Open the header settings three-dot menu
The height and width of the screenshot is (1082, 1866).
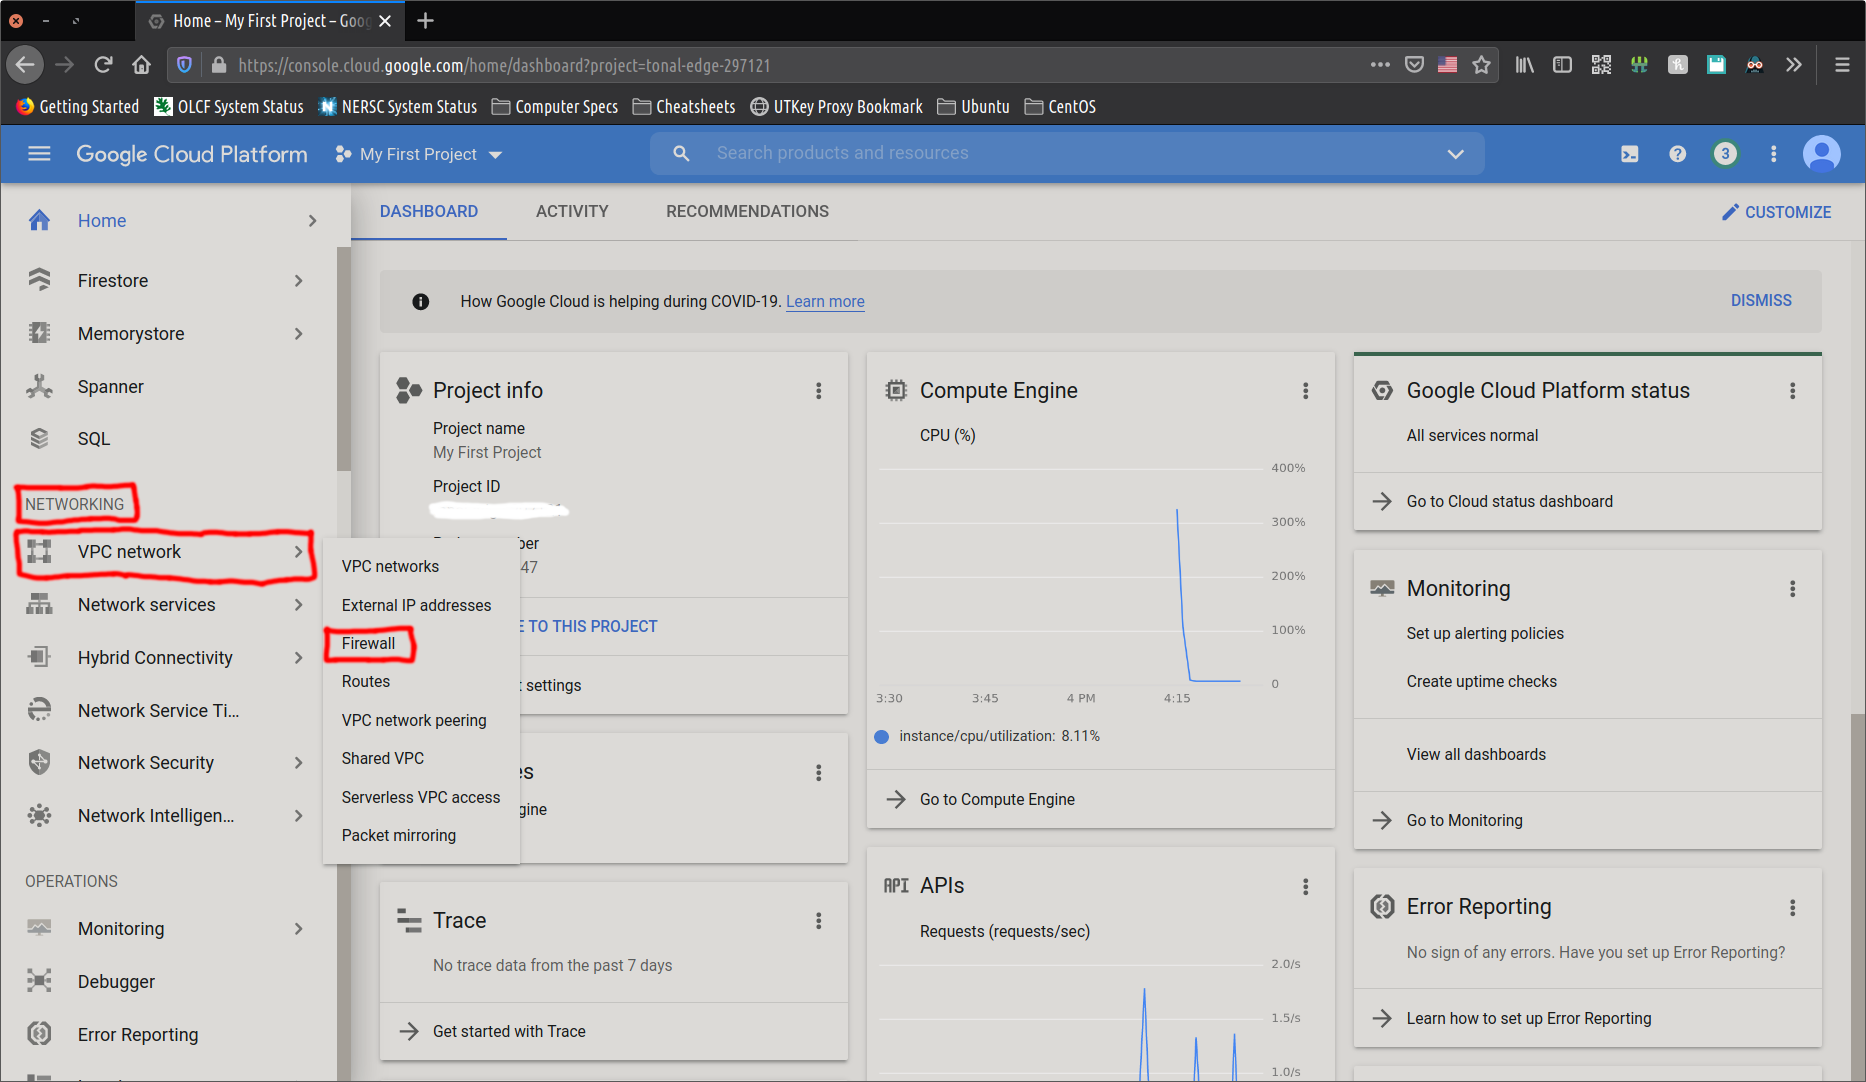1773,154
